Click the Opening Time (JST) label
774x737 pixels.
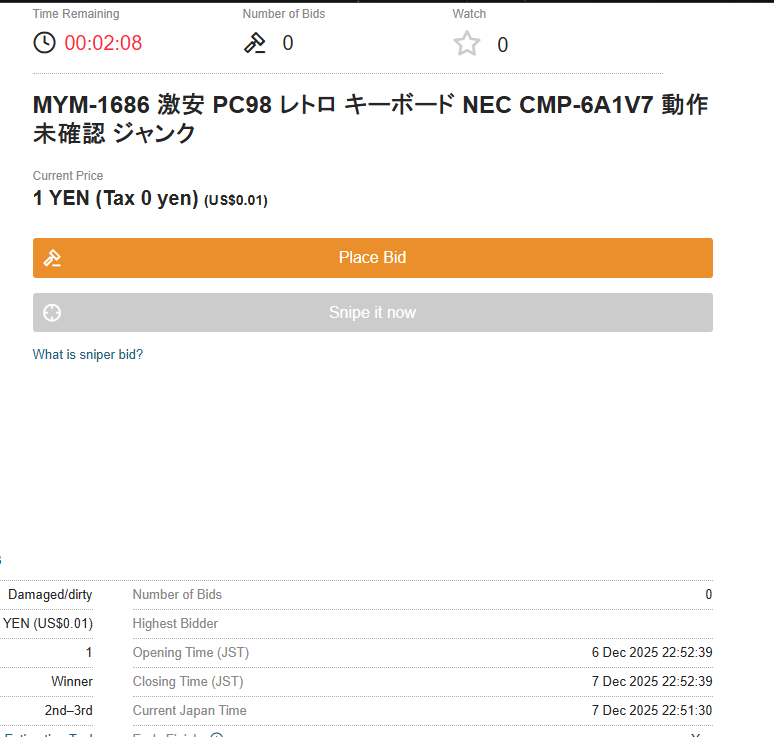pyautogui.click(x=191, y=652)
